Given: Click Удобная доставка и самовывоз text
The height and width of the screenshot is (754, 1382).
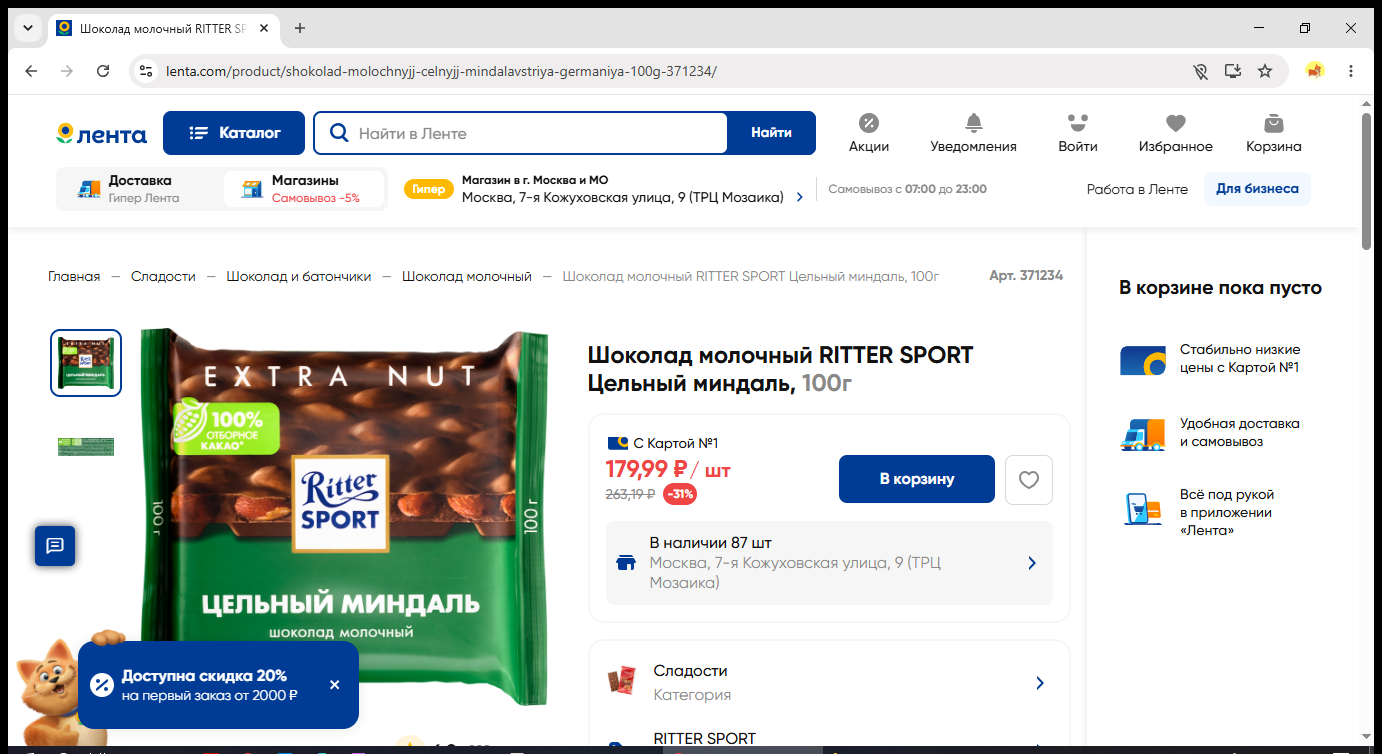Looking at the screenshot, I should click(x=1240, y=433).
